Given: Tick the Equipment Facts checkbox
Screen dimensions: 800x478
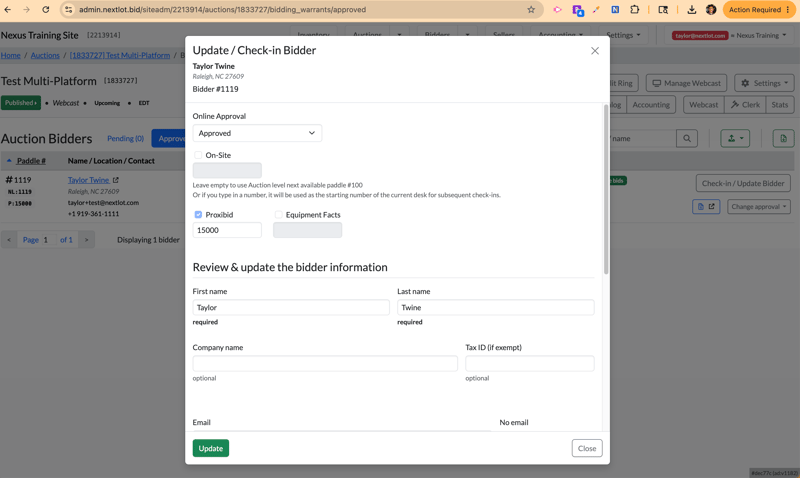Looking at the screenshot, I should pos(279,215).
